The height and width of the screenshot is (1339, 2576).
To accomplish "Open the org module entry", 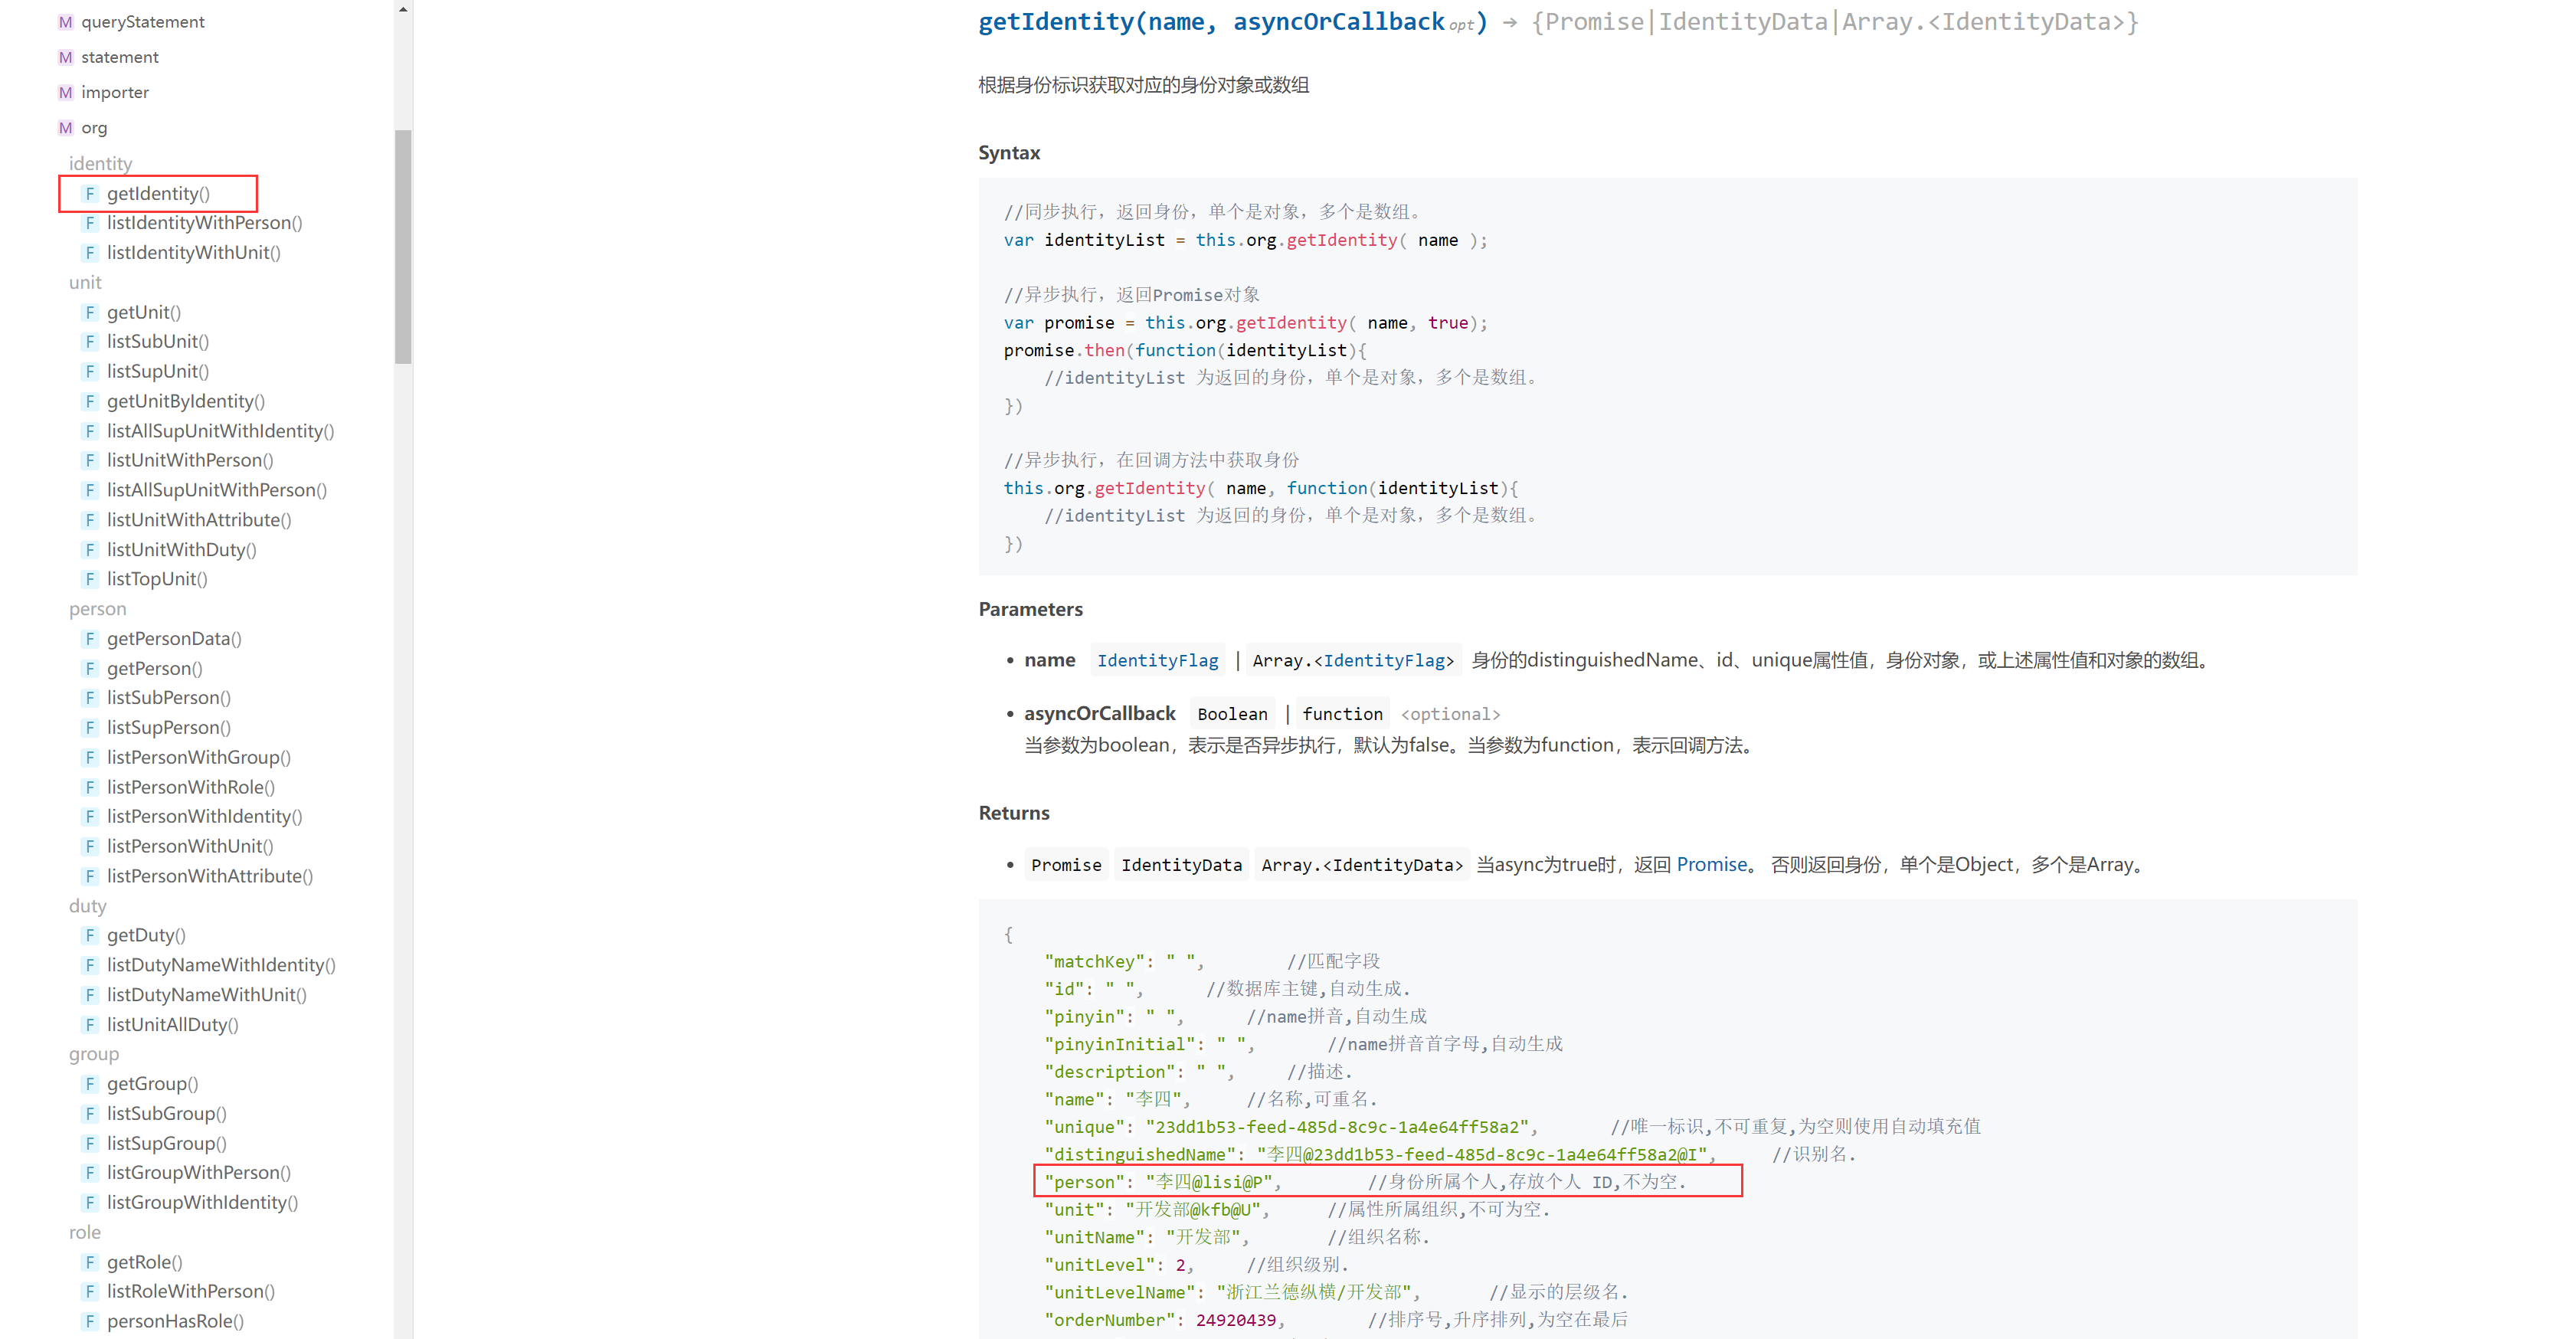I will tap(94, 128).
